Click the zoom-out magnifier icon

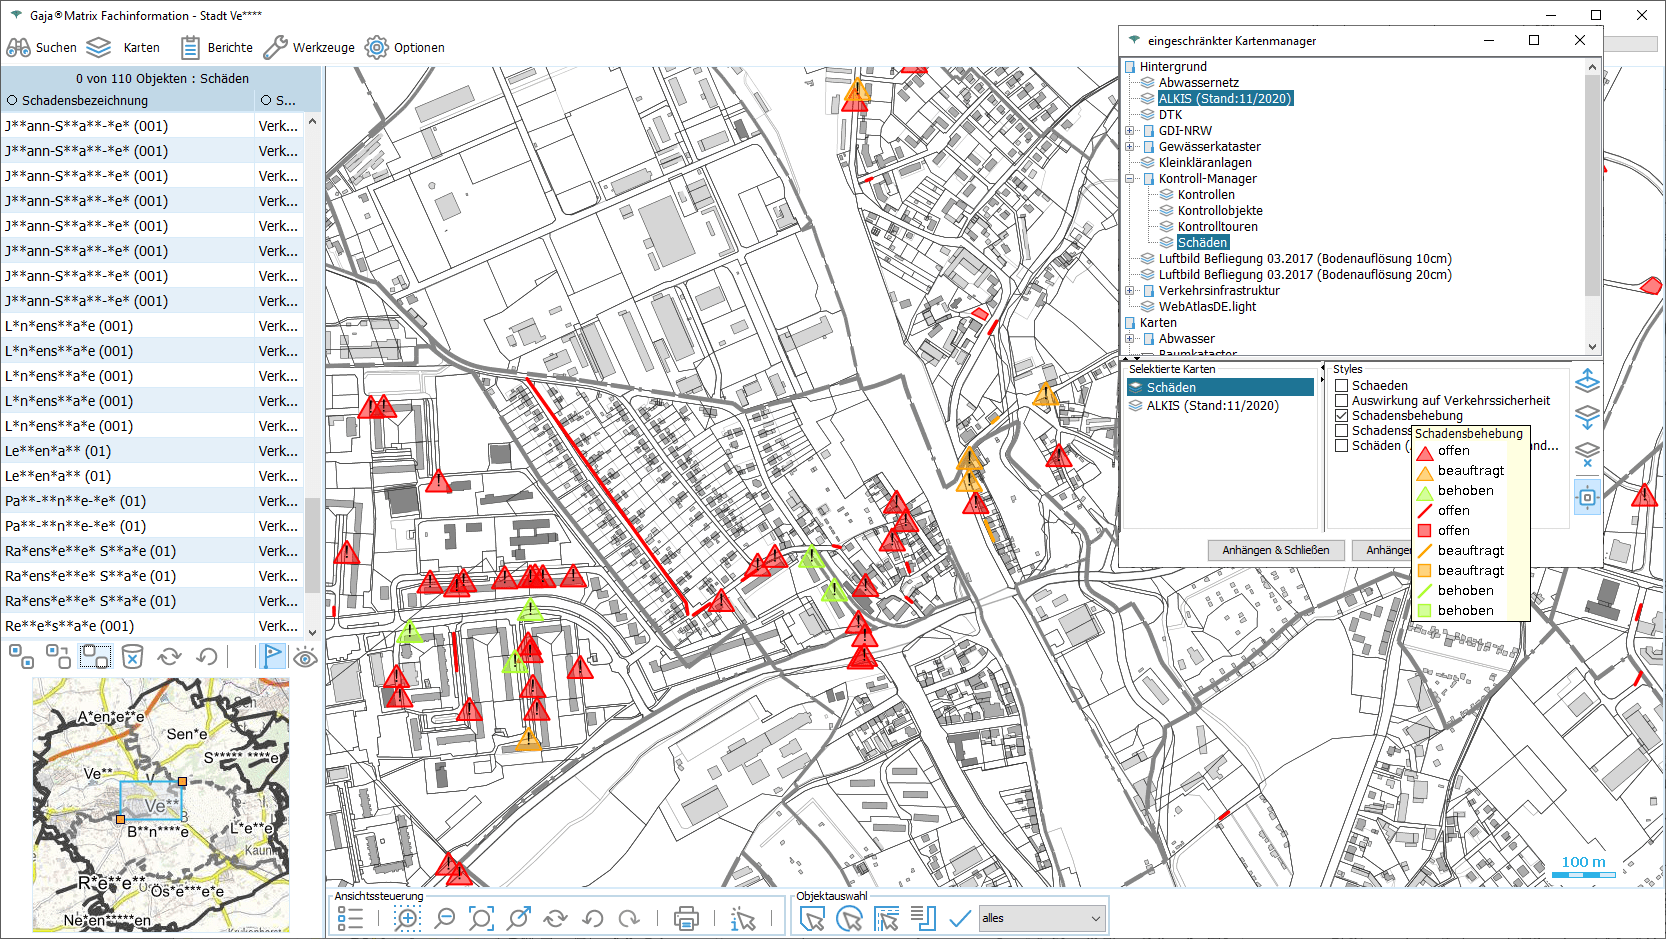(x=445, y=918)
